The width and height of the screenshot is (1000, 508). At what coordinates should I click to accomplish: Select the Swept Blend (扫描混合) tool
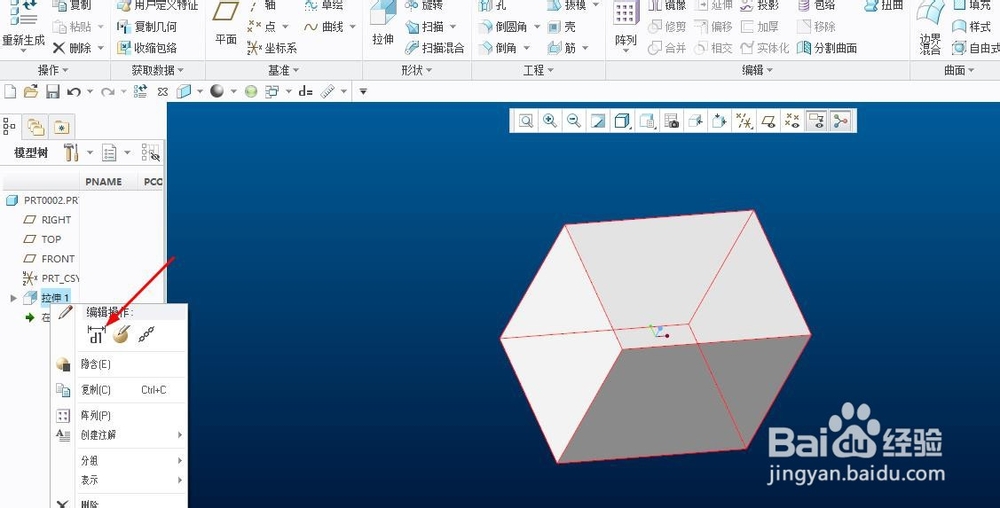(x=435, y=48)
